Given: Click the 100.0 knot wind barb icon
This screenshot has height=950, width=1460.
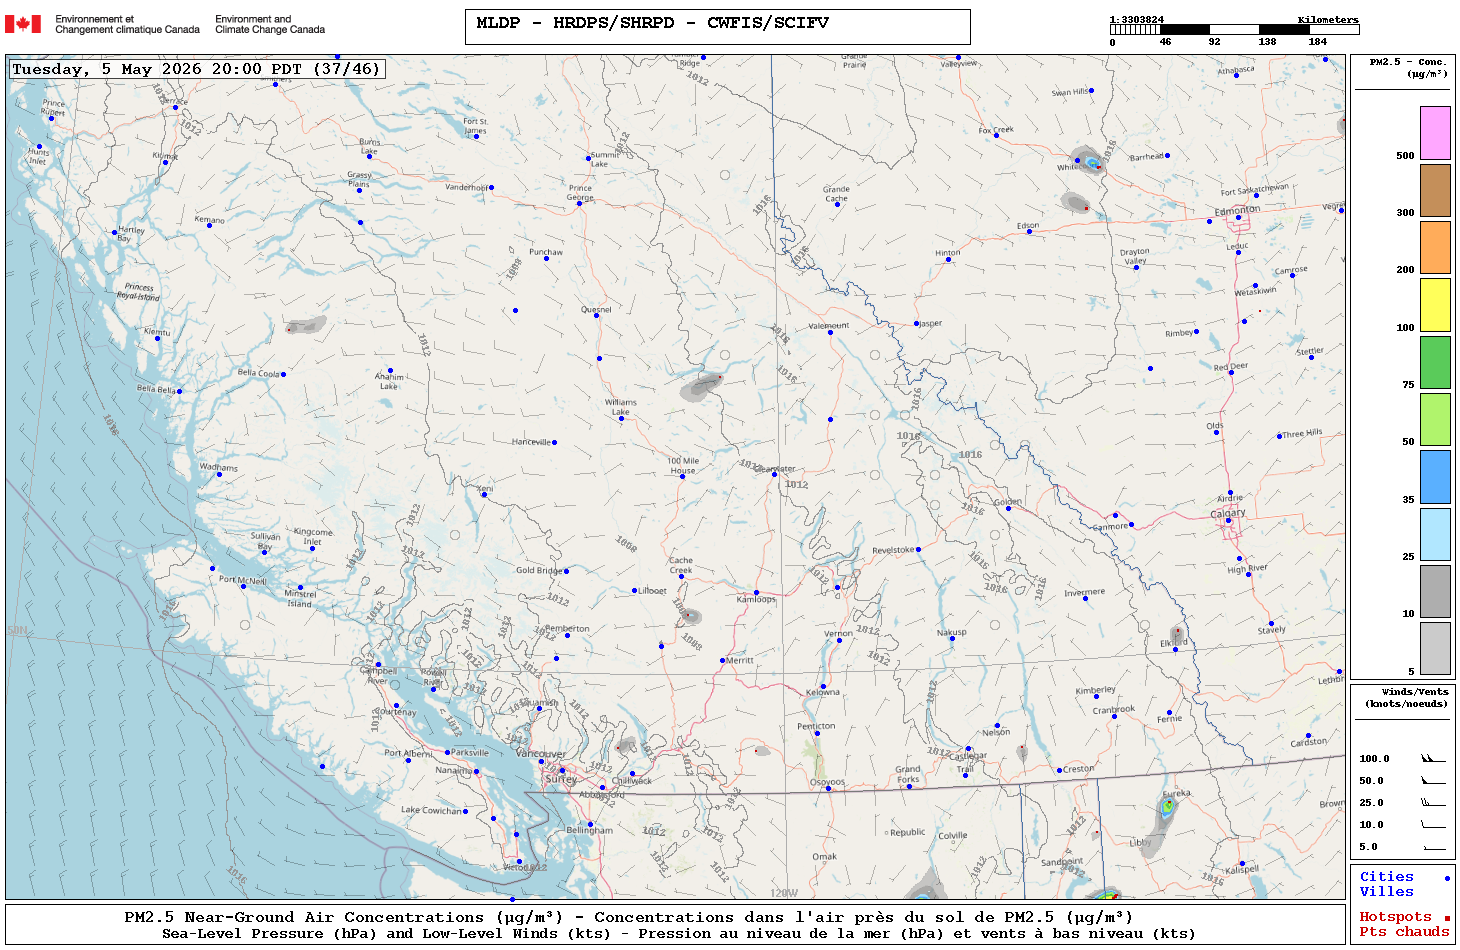Looking at the screenshot, I should point(1433,758).
